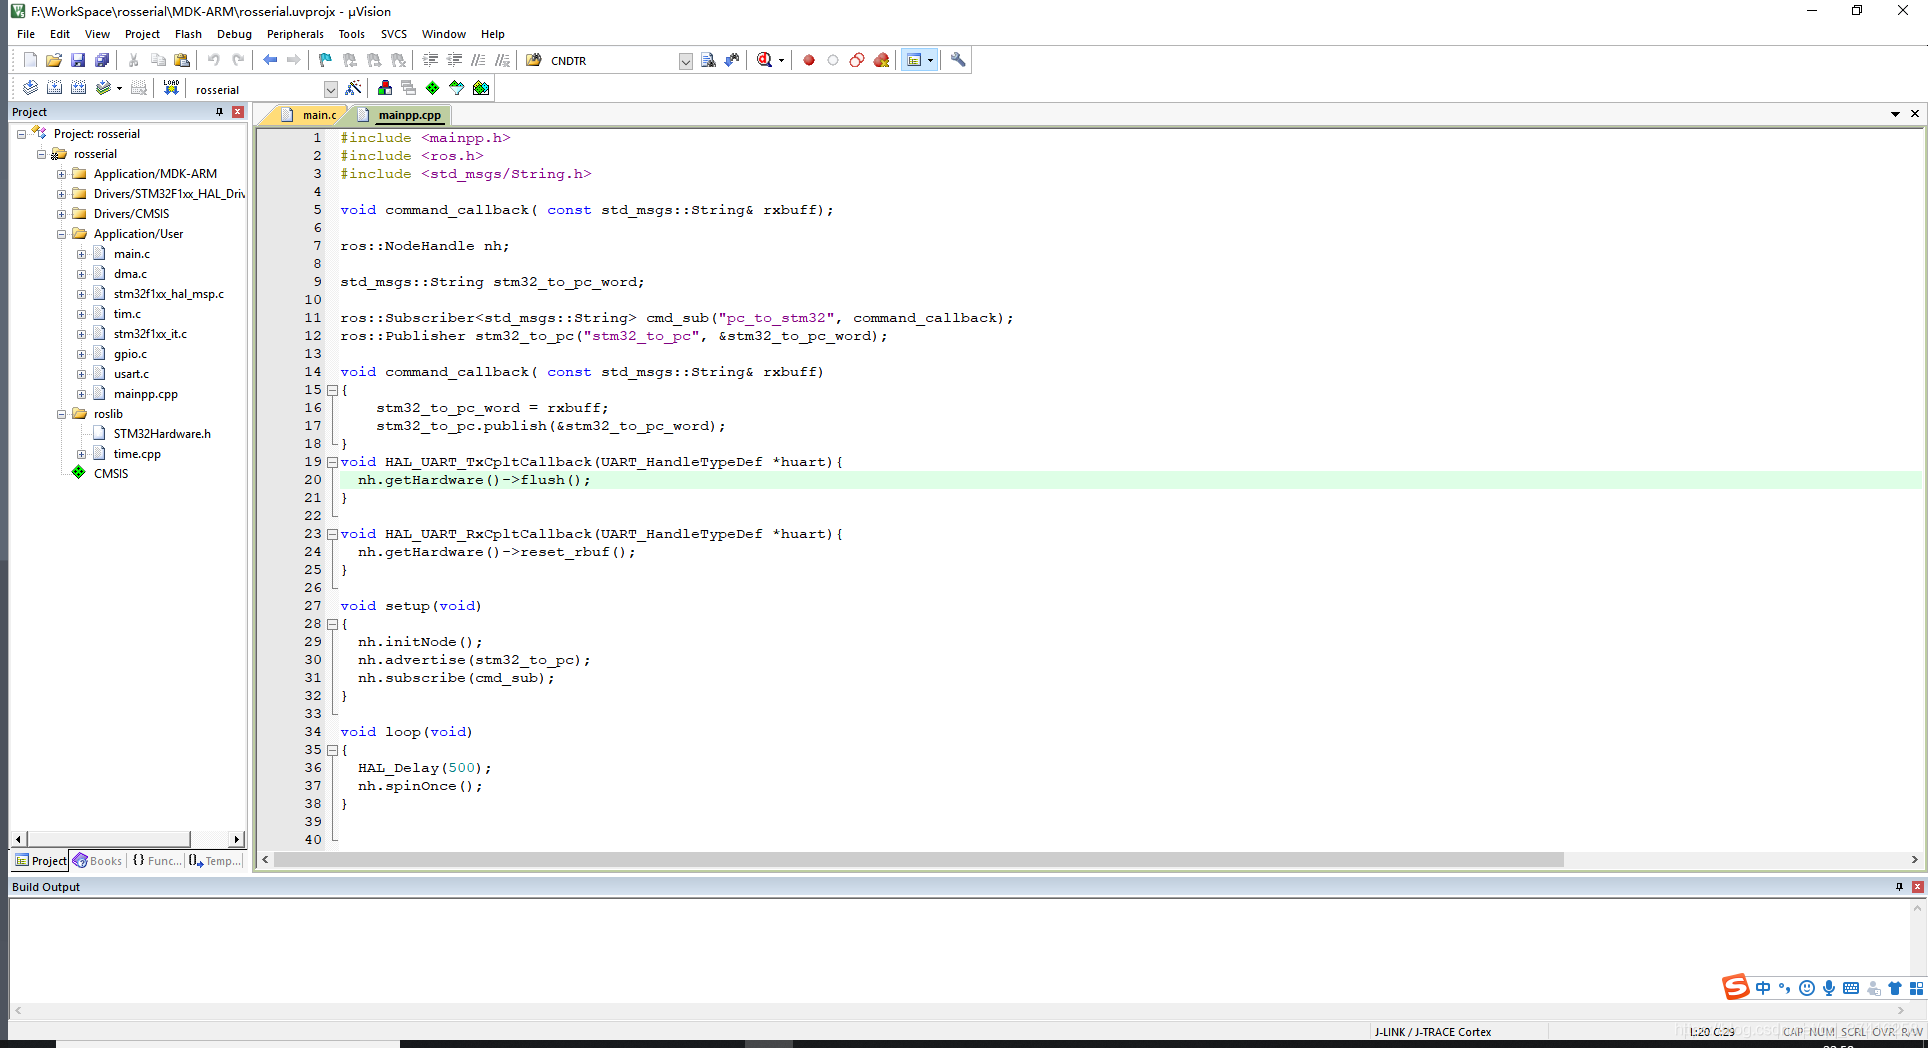1928x1048 pixels.
Task: Save the current file
Action: click(x=78, y=60)
